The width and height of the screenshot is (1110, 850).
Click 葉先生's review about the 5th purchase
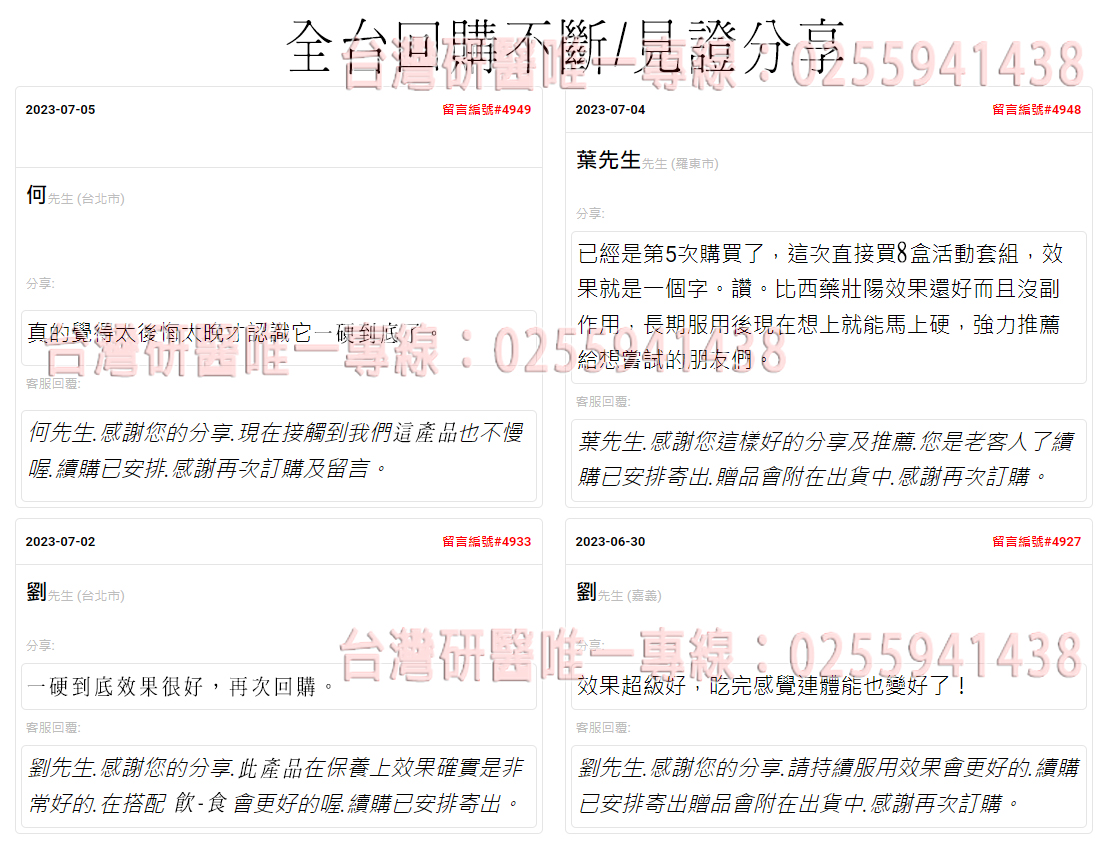point(828,306)
